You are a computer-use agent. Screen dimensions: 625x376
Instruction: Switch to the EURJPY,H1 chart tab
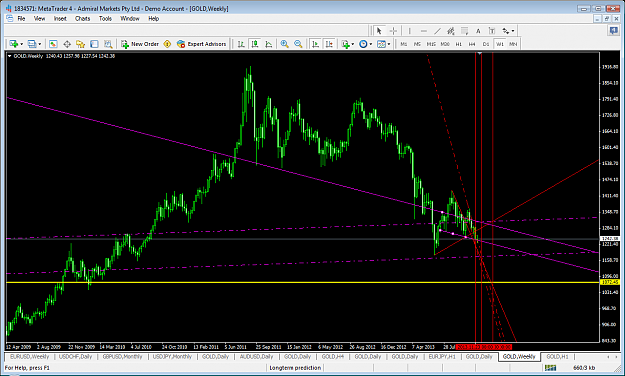442,356
